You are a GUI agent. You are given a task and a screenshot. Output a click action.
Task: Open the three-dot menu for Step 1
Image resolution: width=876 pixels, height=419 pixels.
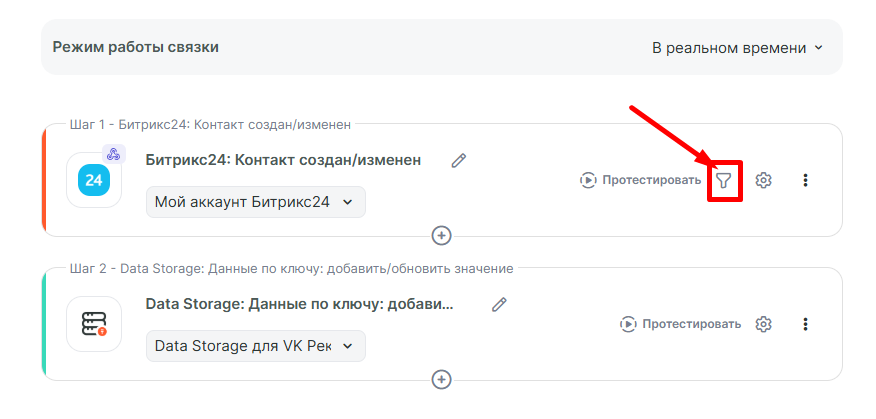[x=805, y=181]
